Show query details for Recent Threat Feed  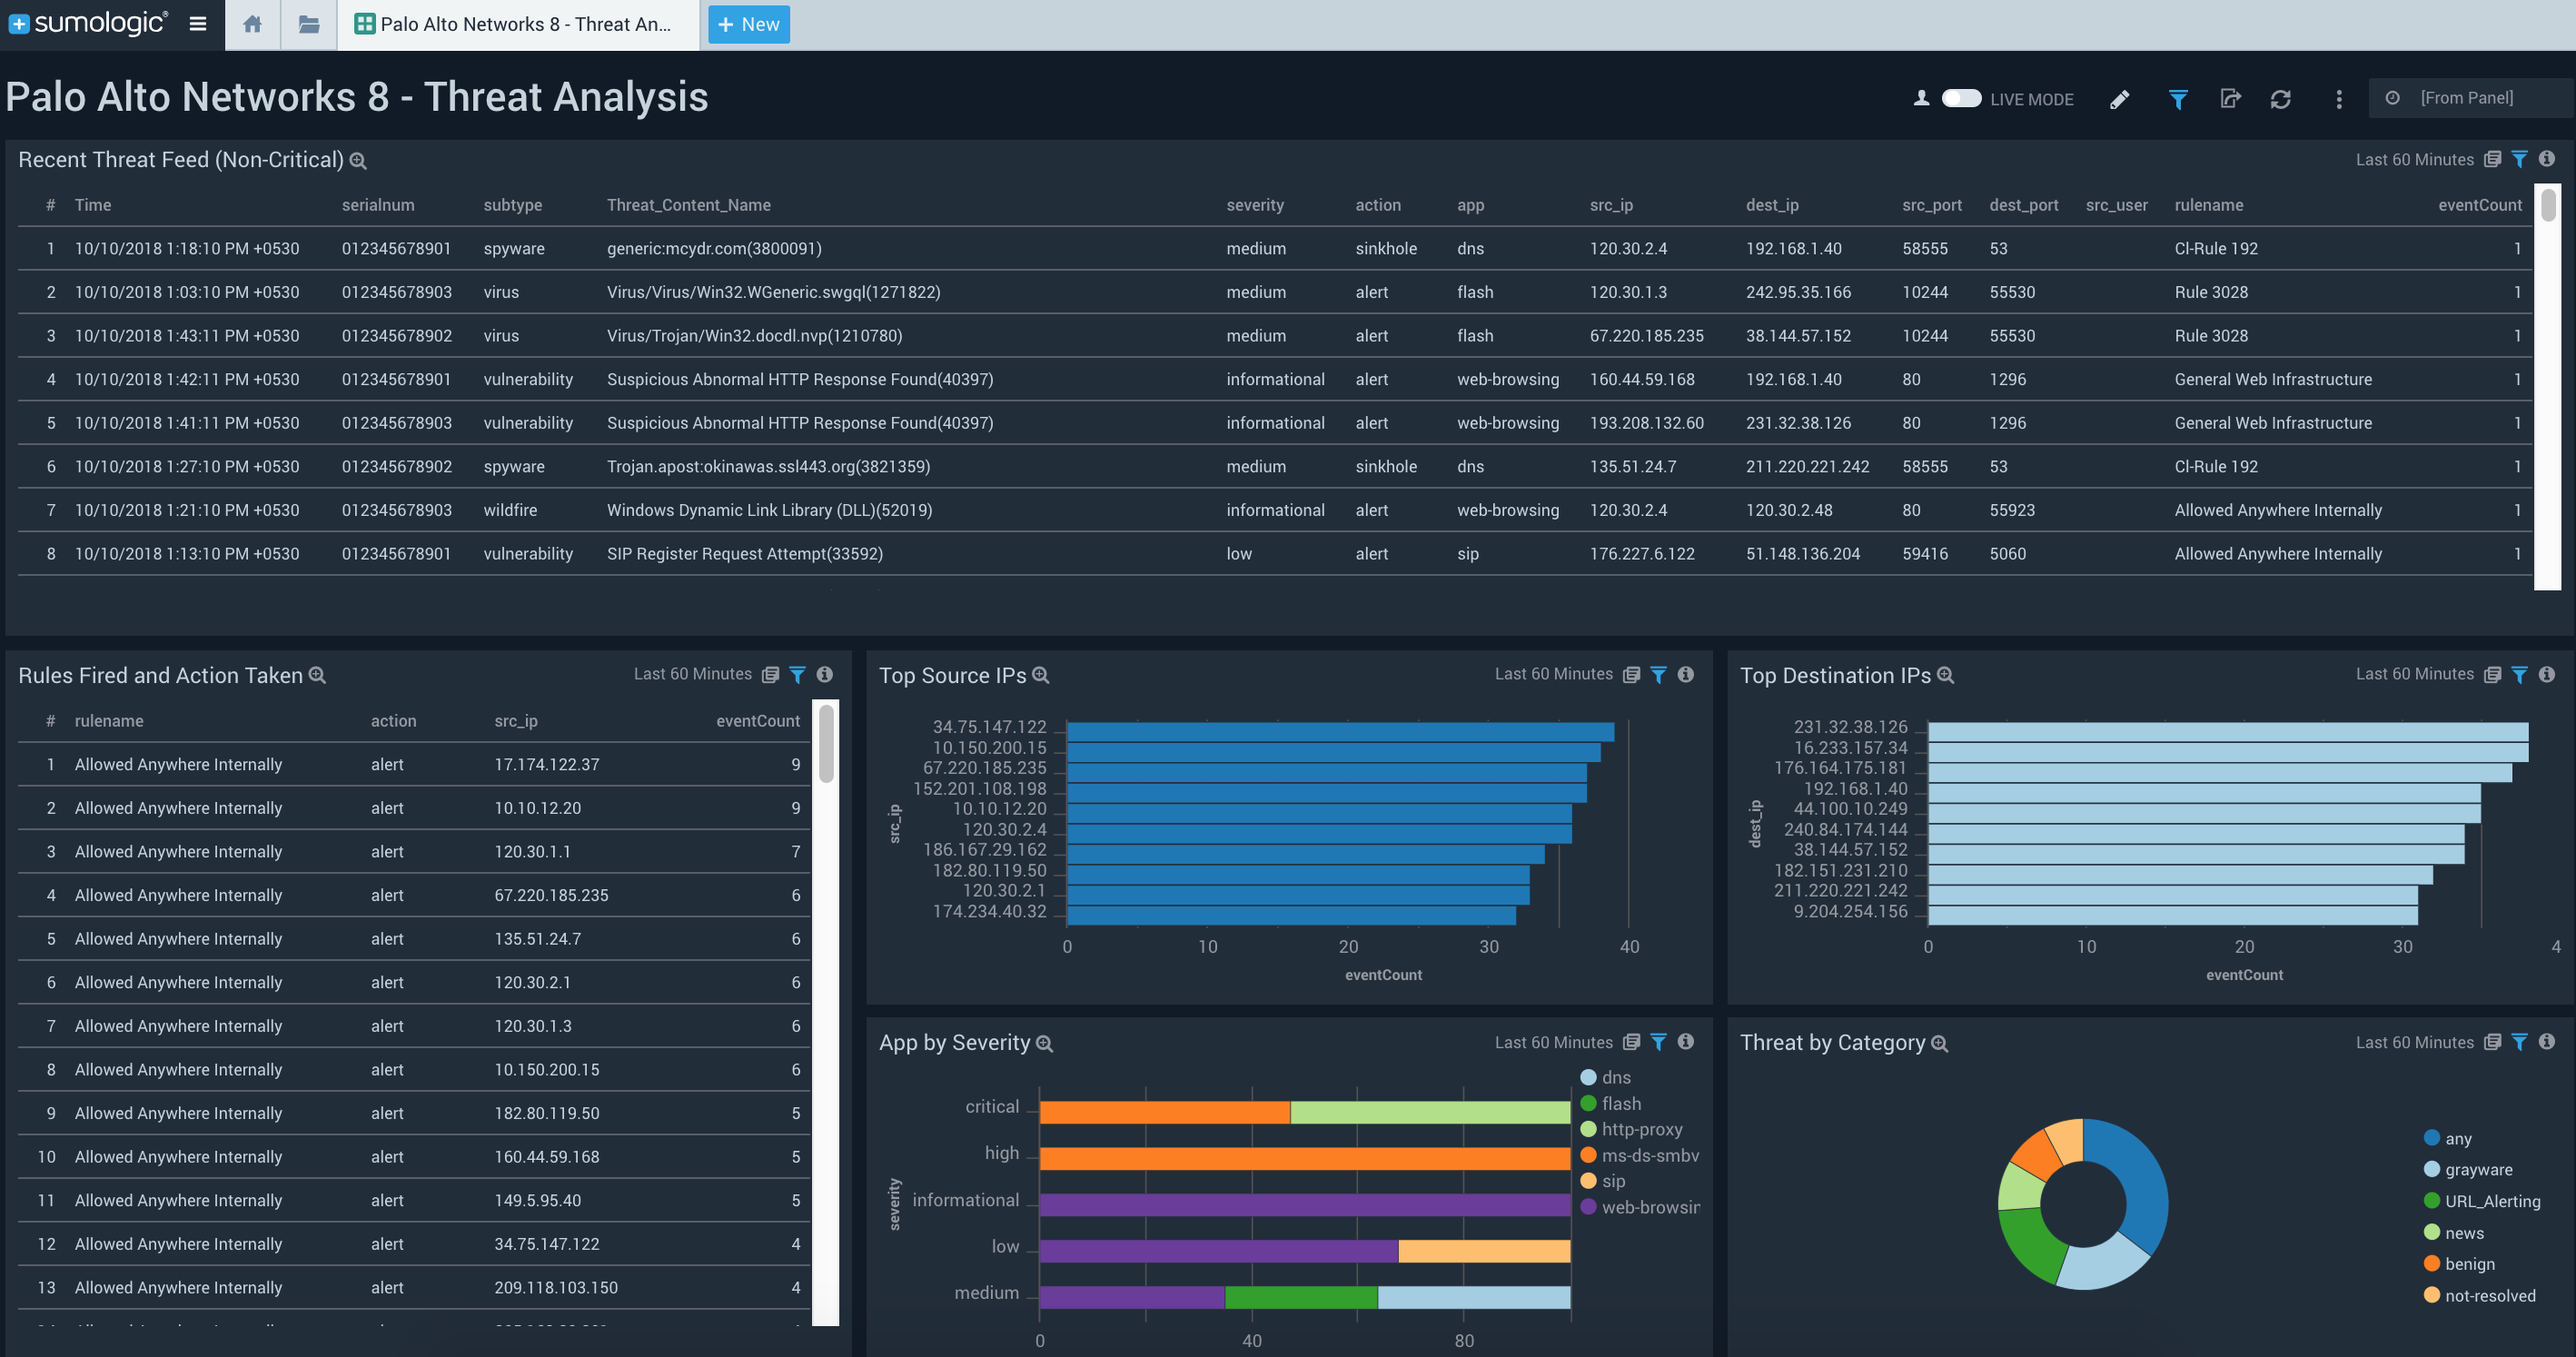click(2492, 159)
